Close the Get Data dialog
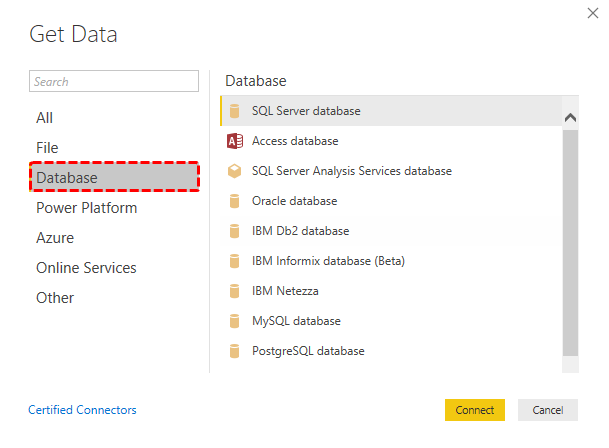The image size is (609, 448). [593, 13]
